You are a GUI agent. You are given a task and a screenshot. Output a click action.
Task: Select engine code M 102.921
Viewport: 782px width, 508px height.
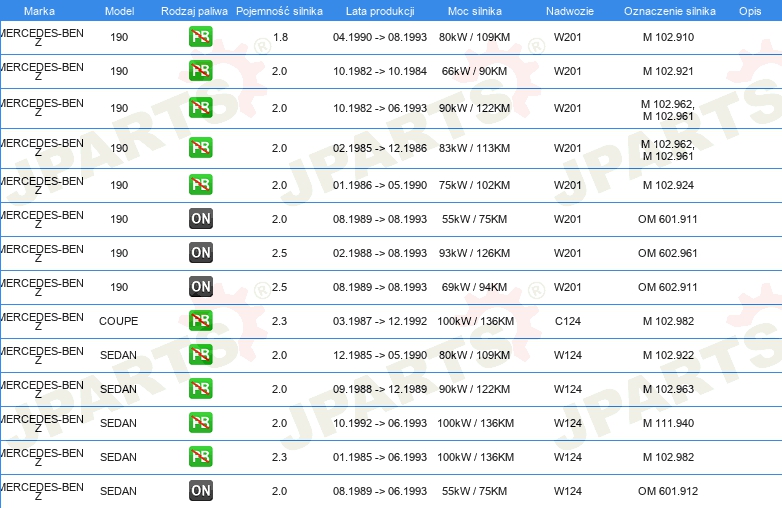click(x=668, y=71)
